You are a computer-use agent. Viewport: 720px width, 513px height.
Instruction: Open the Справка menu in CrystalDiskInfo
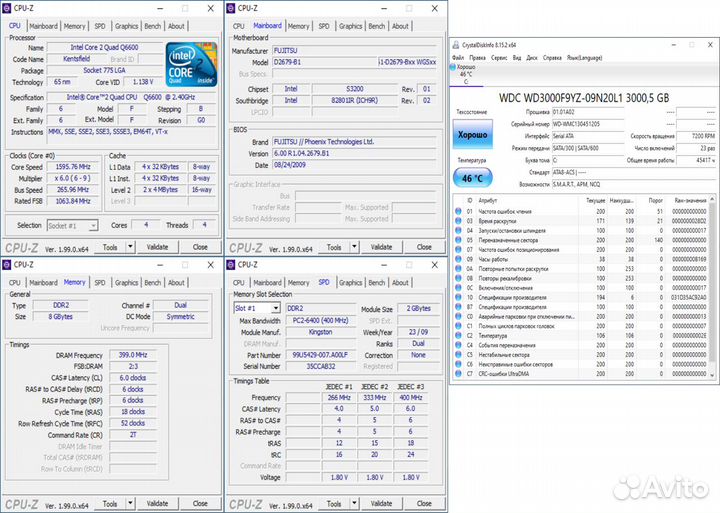click(552, 58)
